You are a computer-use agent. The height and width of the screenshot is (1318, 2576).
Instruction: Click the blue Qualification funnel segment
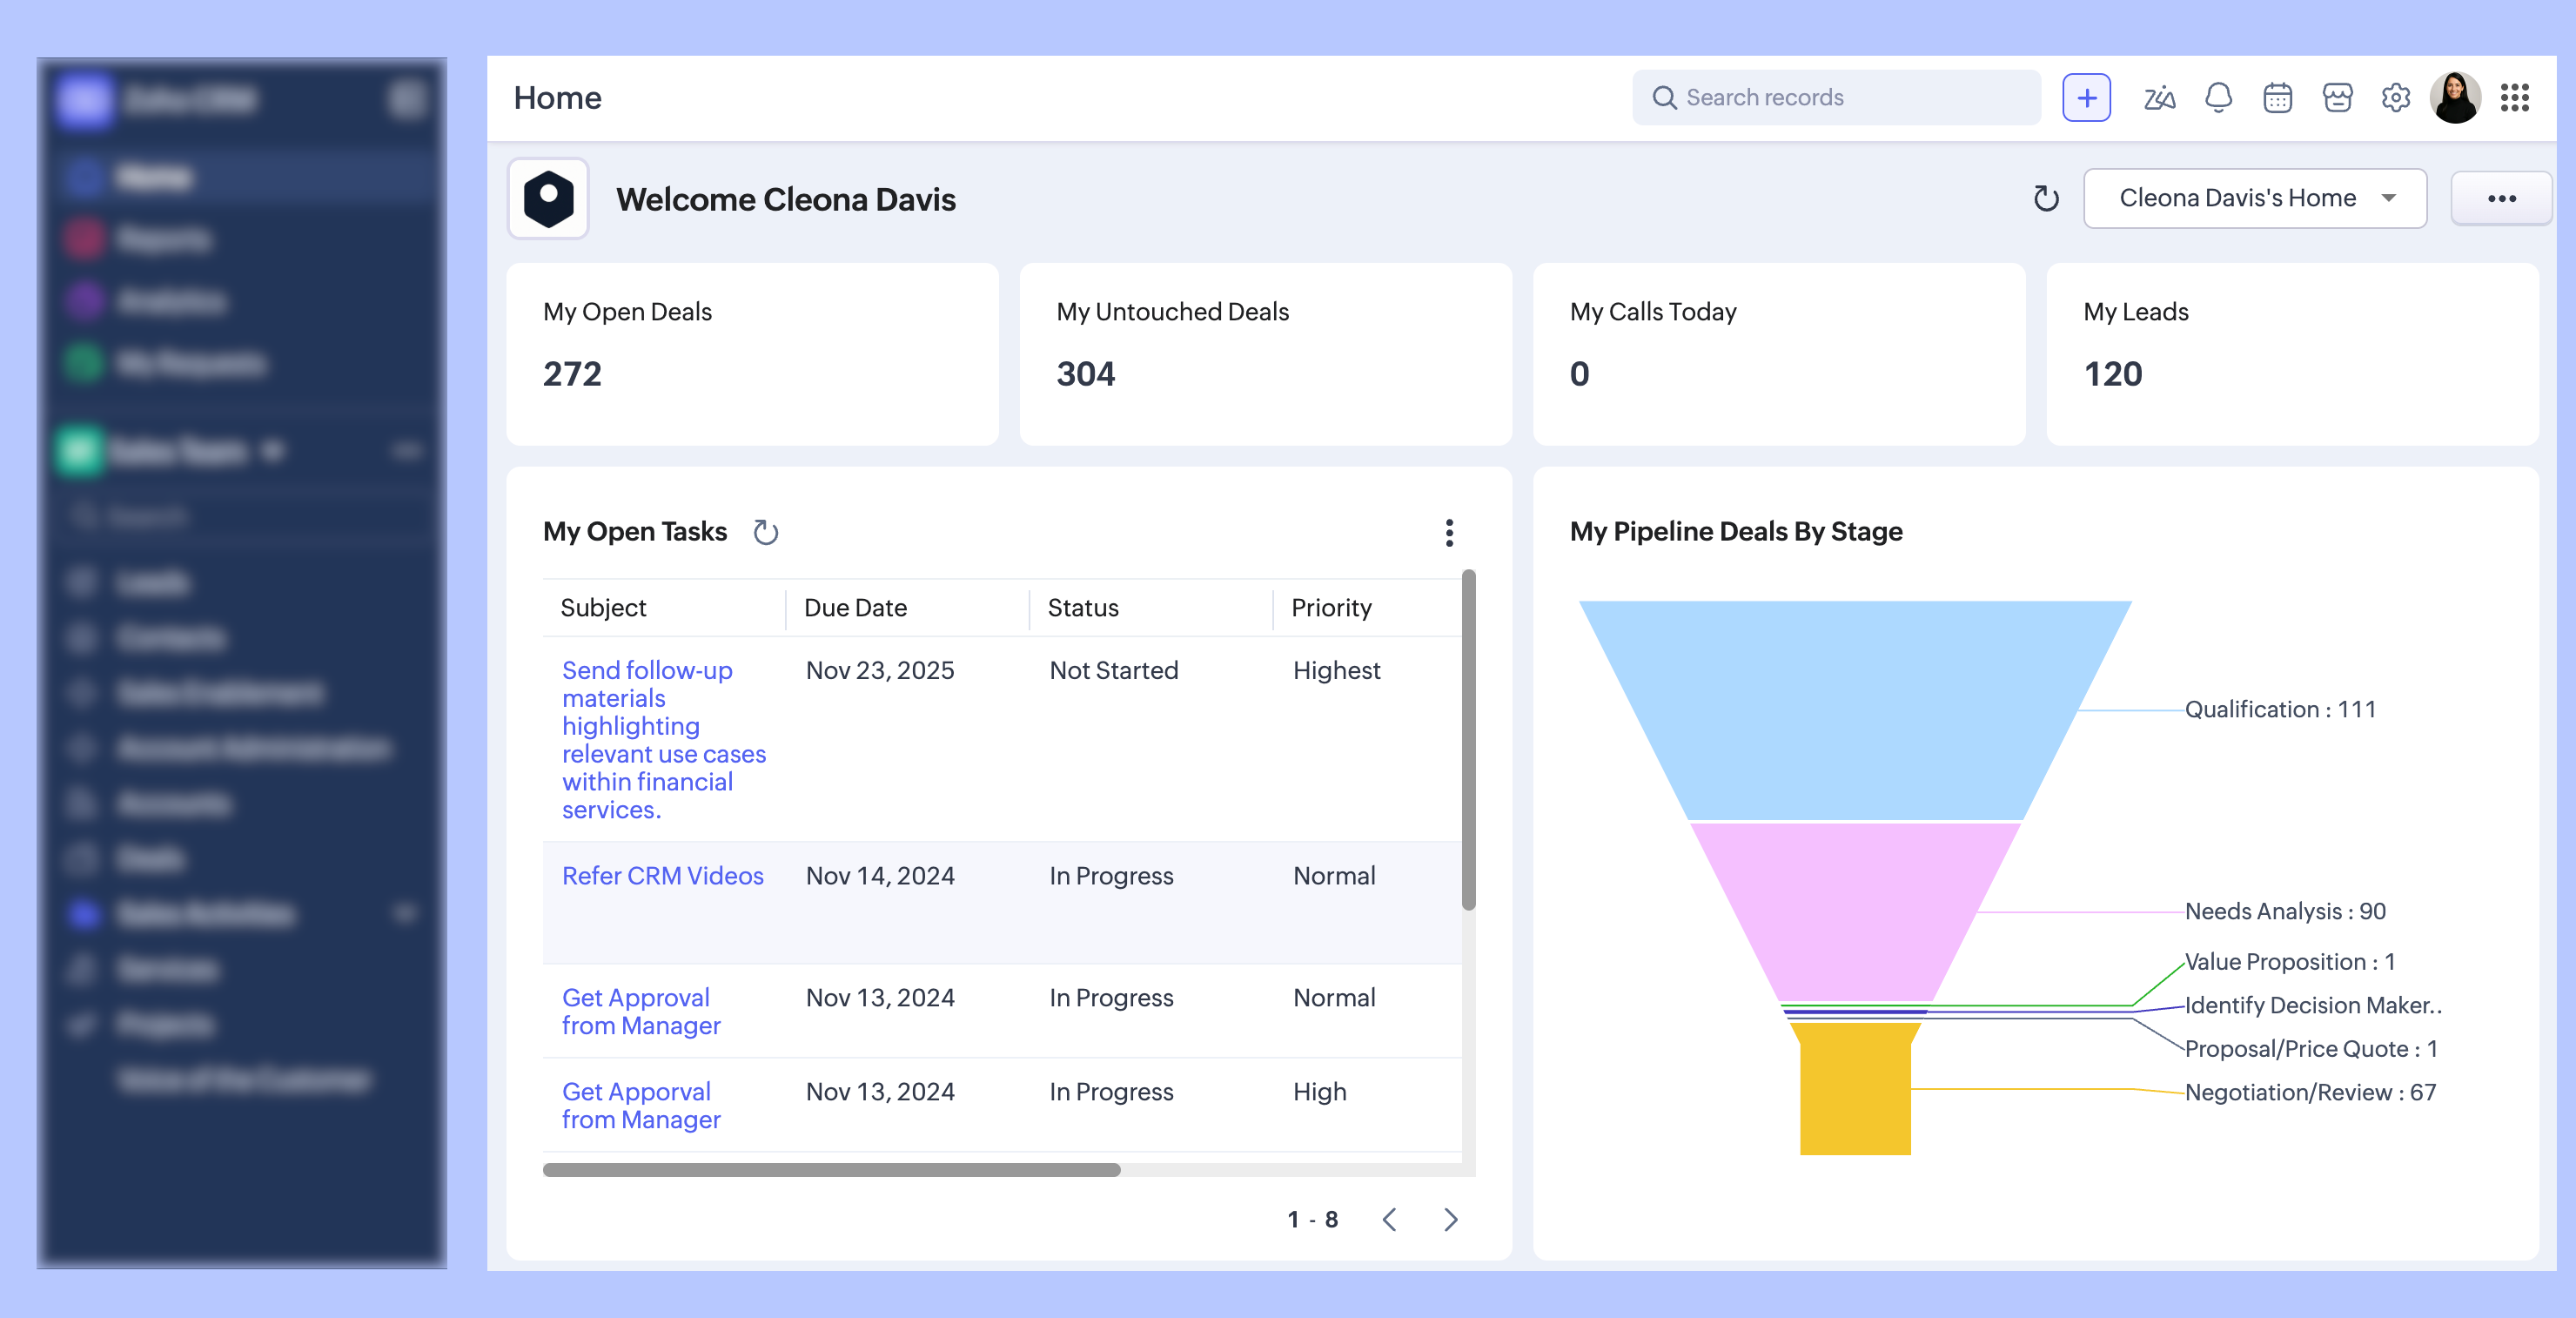pos(1855,709)
